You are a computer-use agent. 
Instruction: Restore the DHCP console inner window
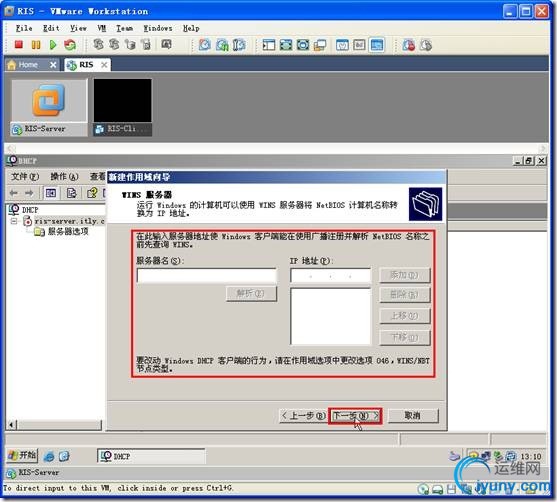coord(529,161)
